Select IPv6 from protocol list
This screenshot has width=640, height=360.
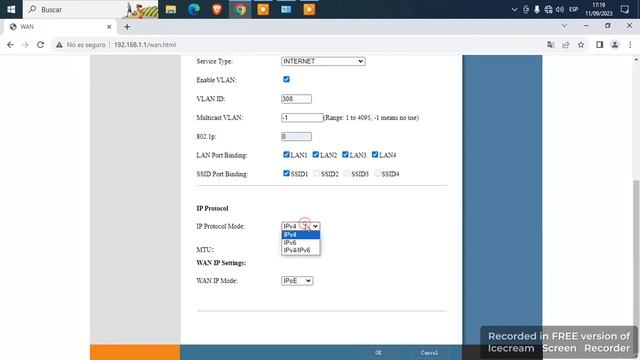(300, 242)
